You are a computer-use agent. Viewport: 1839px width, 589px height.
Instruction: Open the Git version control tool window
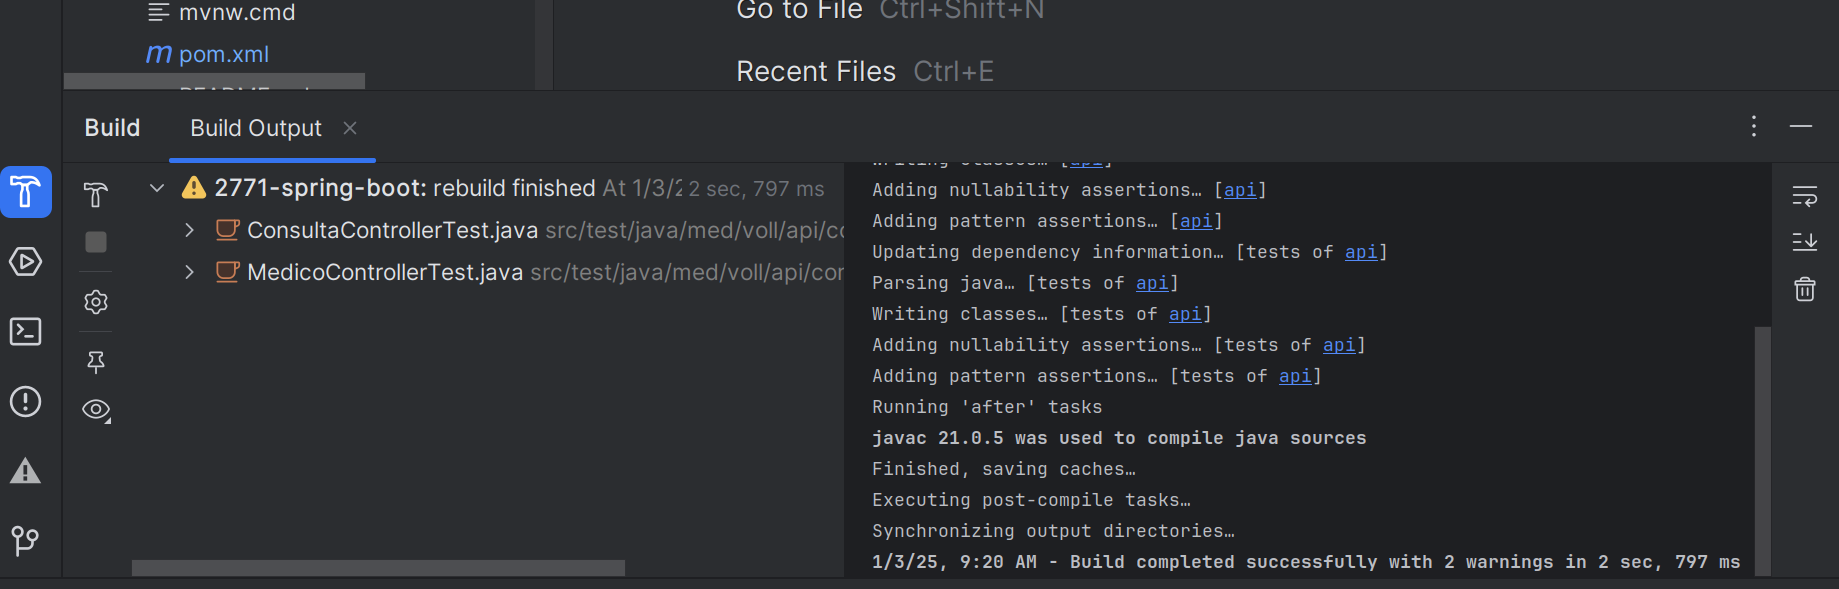pyautogui.click(x=26, y=541)
